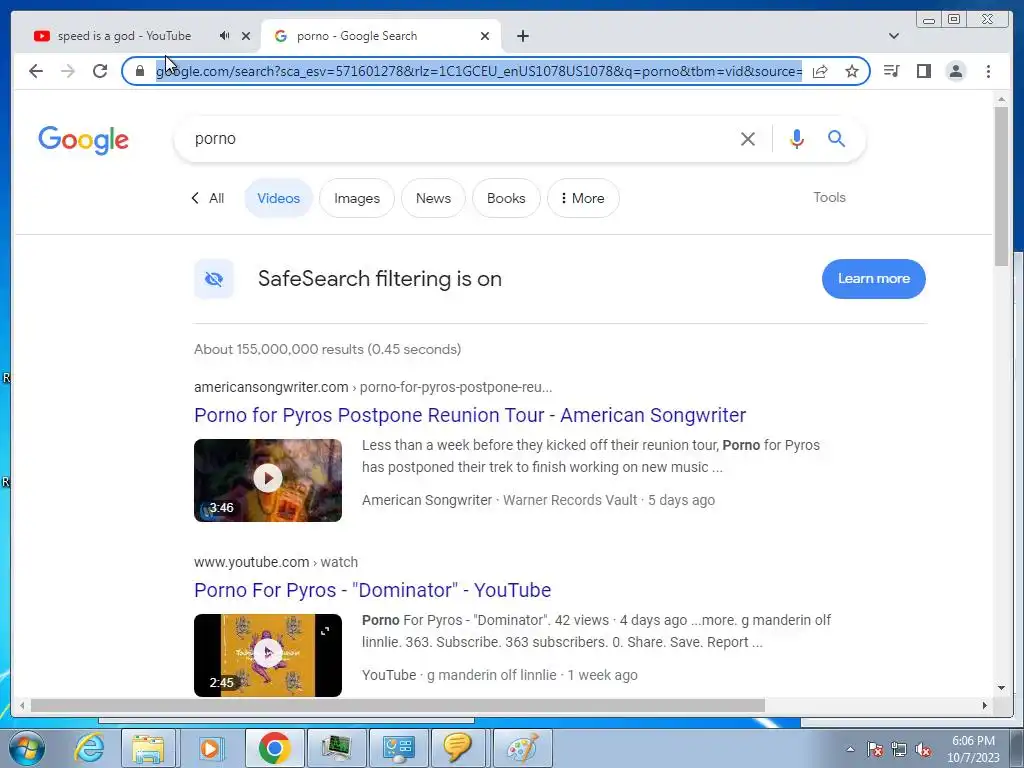The height and width of the screenshot is (768, 1024).
Task: Close the speed is a god YouTube tab
Action: coord(246,36)
